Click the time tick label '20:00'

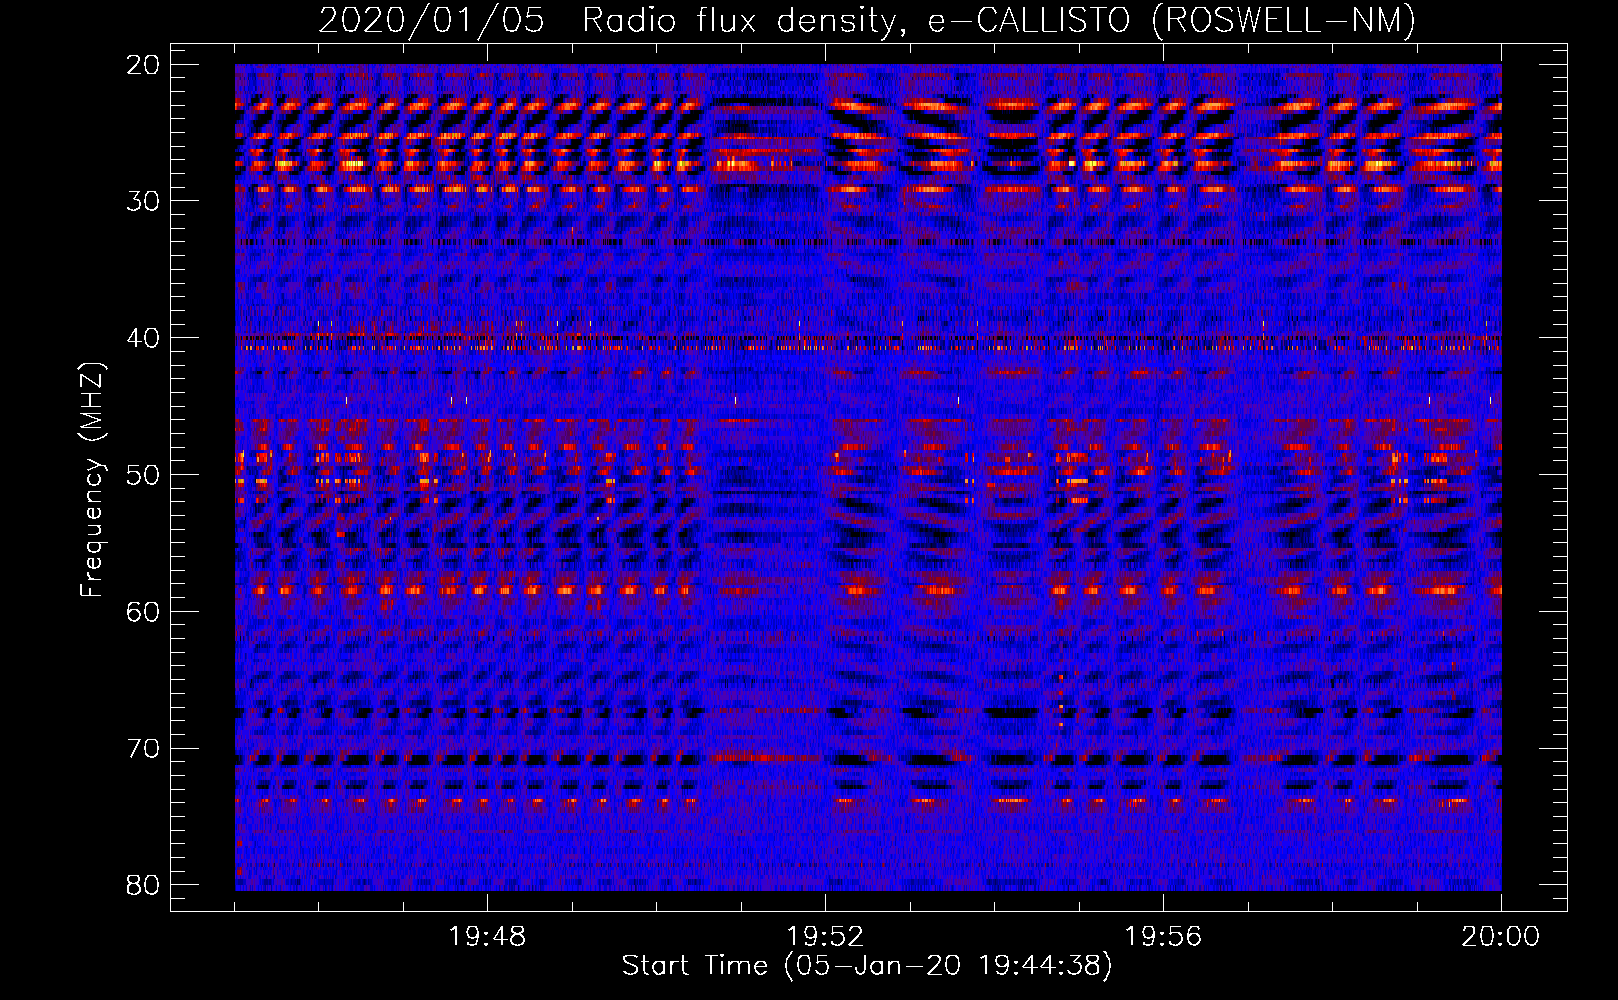pyautogui.click(x=1501, y=937)
